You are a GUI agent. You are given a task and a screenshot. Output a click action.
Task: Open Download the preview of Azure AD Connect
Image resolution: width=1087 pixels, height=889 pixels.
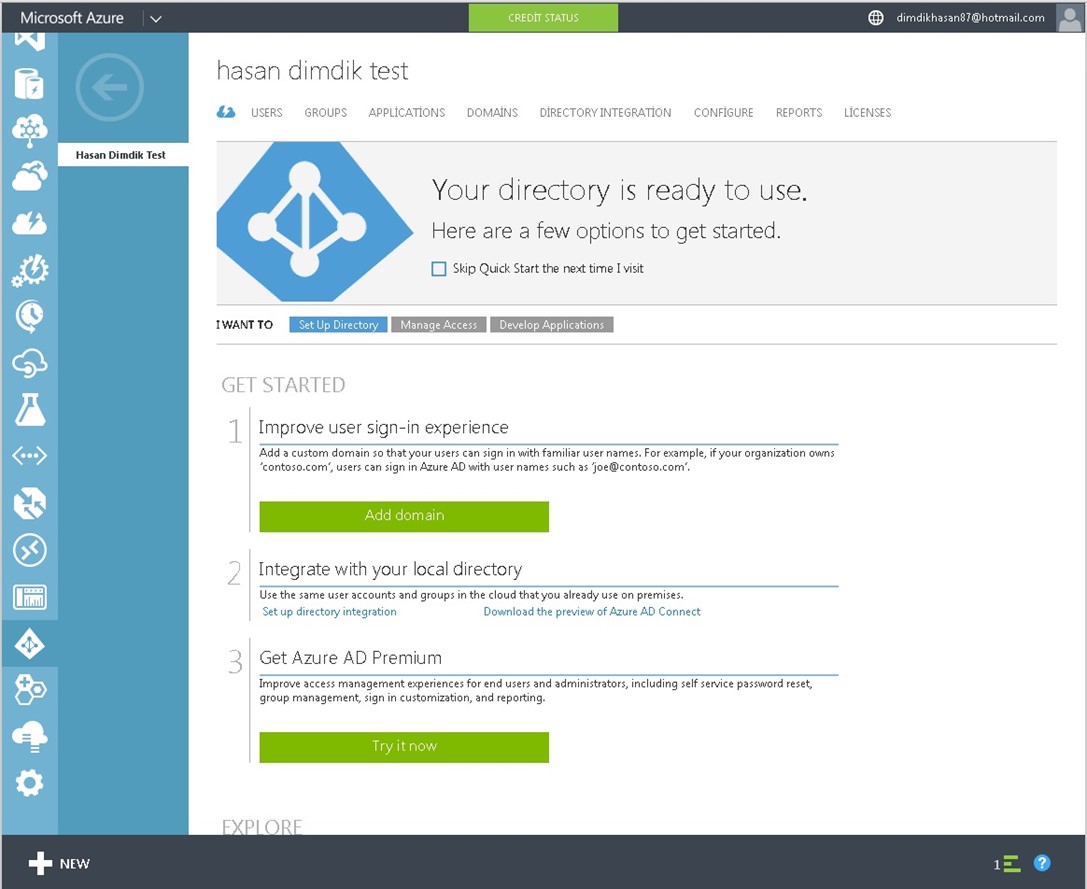pos(592,612)
